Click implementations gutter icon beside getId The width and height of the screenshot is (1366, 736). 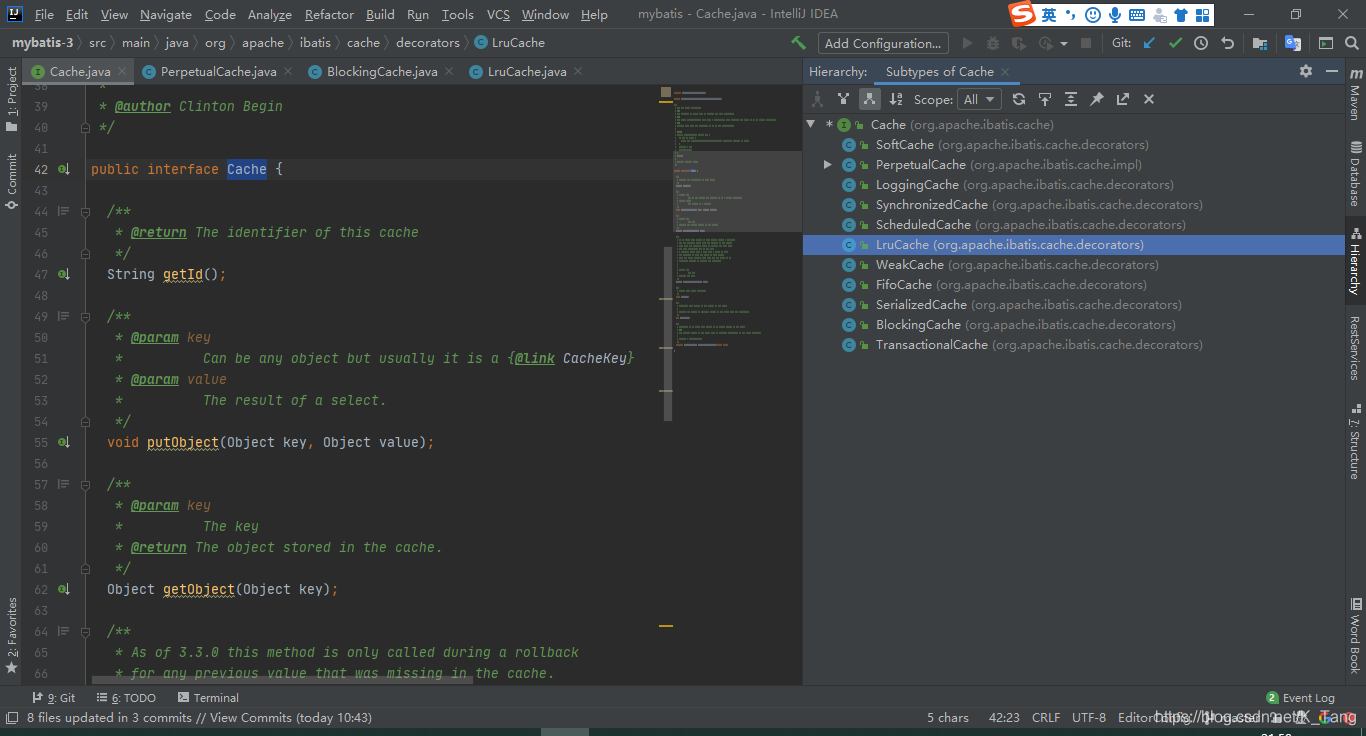(x=64, y=274)
